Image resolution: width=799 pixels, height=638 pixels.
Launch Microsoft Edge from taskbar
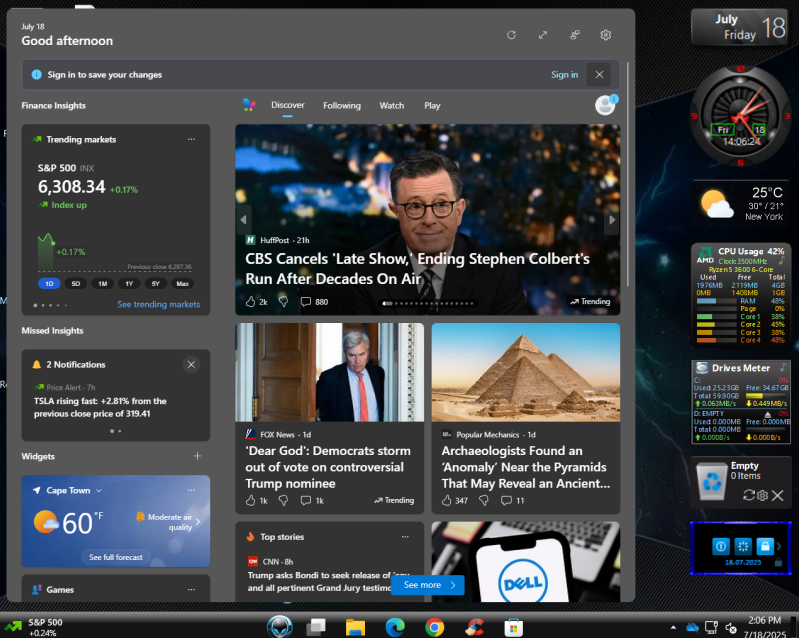pos(395,627)
